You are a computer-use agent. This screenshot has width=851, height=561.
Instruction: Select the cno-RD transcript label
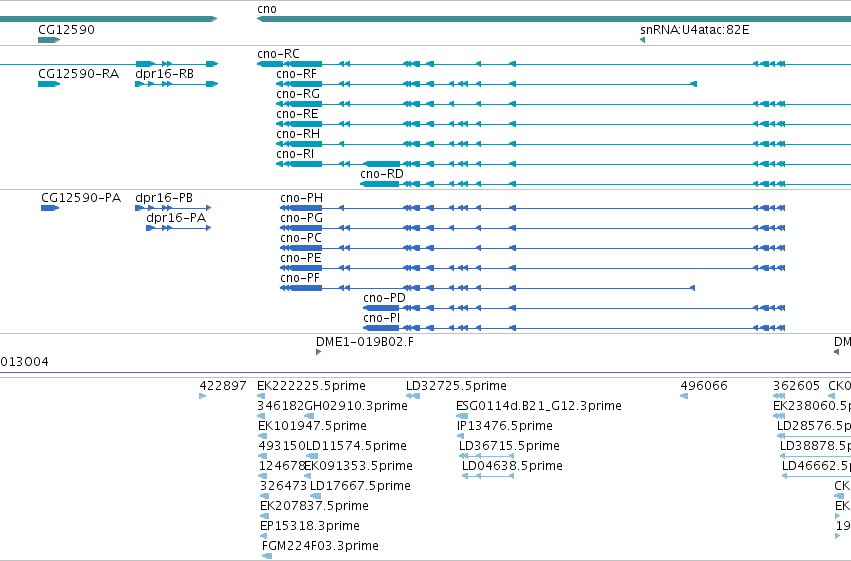382,174
